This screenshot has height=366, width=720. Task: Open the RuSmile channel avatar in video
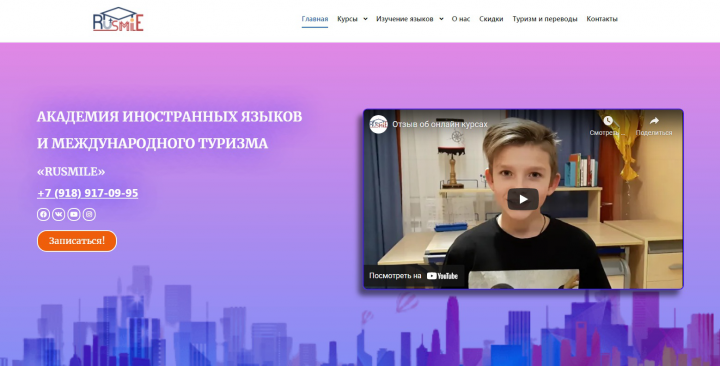pos(378,124)
